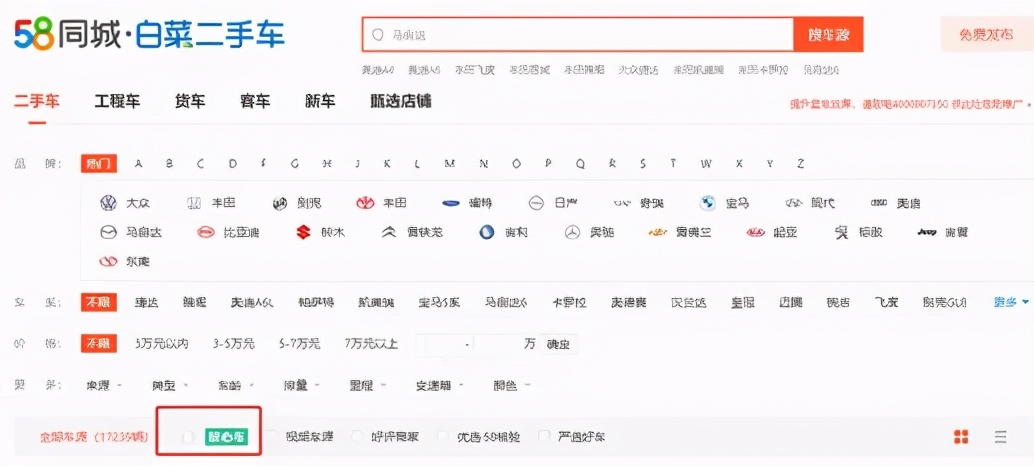Expand 更多 car series list
The image size is (1034, 466).
[x=1011, y=302]
